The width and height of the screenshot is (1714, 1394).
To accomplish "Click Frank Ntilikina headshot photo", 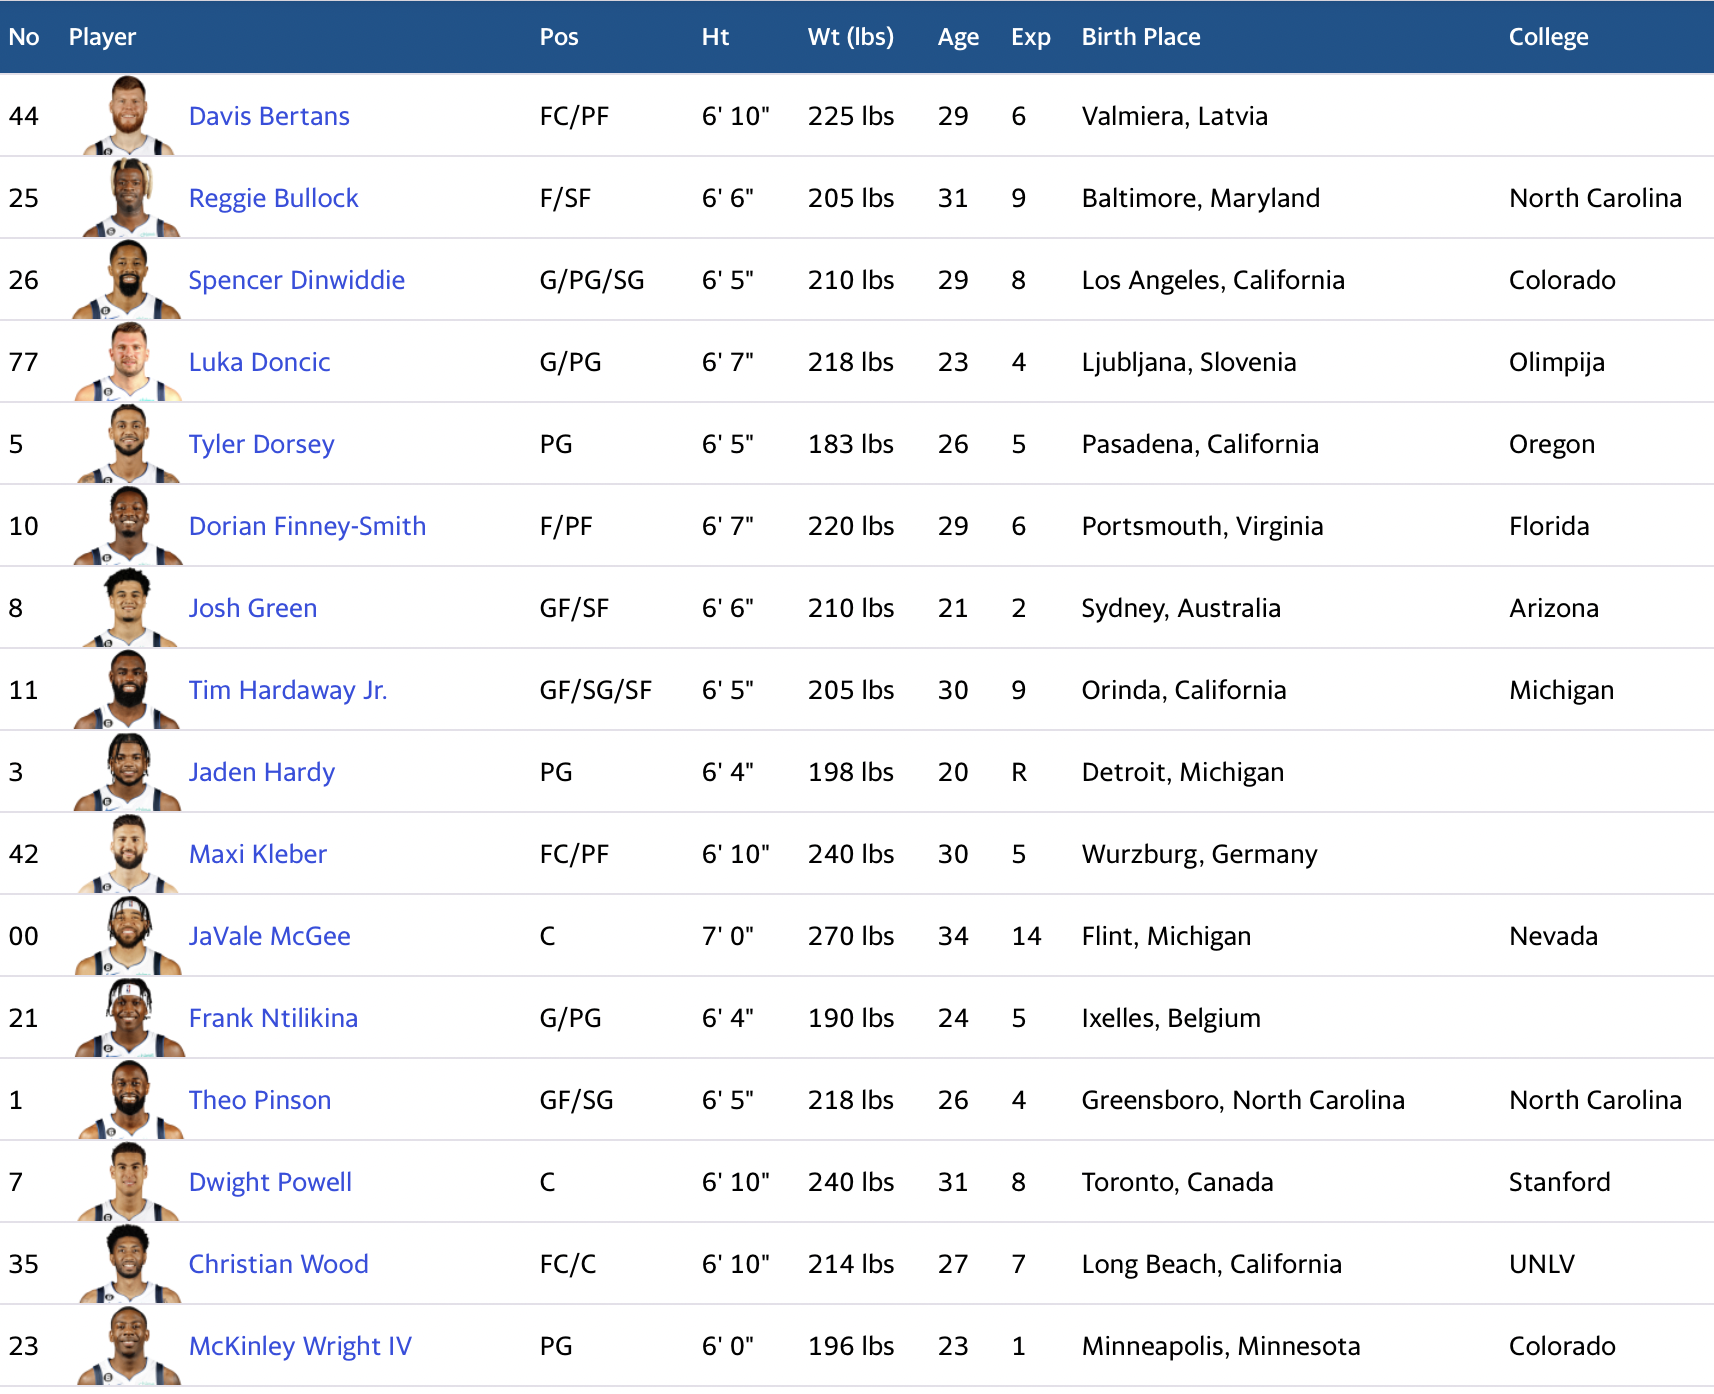I will pyautogui.click(x=128, y=1017).
